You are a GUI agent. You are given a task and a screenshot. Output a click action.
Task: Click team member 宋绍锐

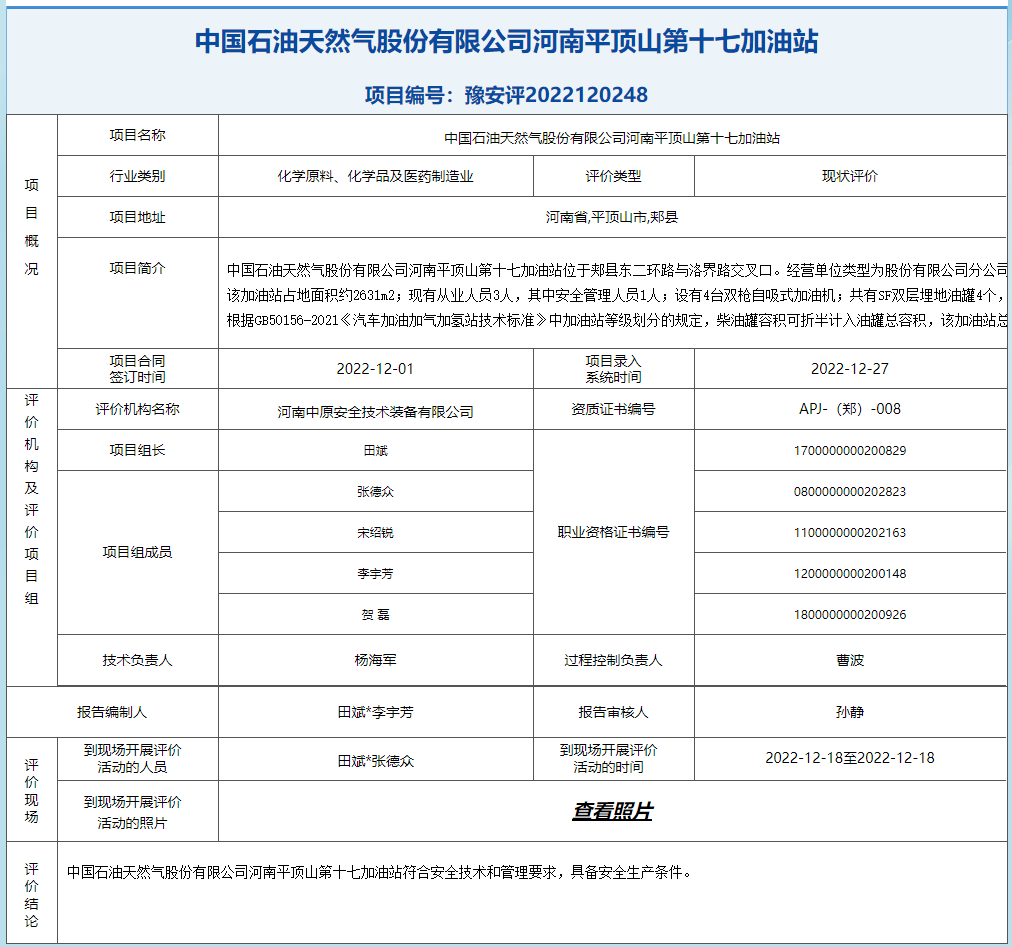coord(376,533)
